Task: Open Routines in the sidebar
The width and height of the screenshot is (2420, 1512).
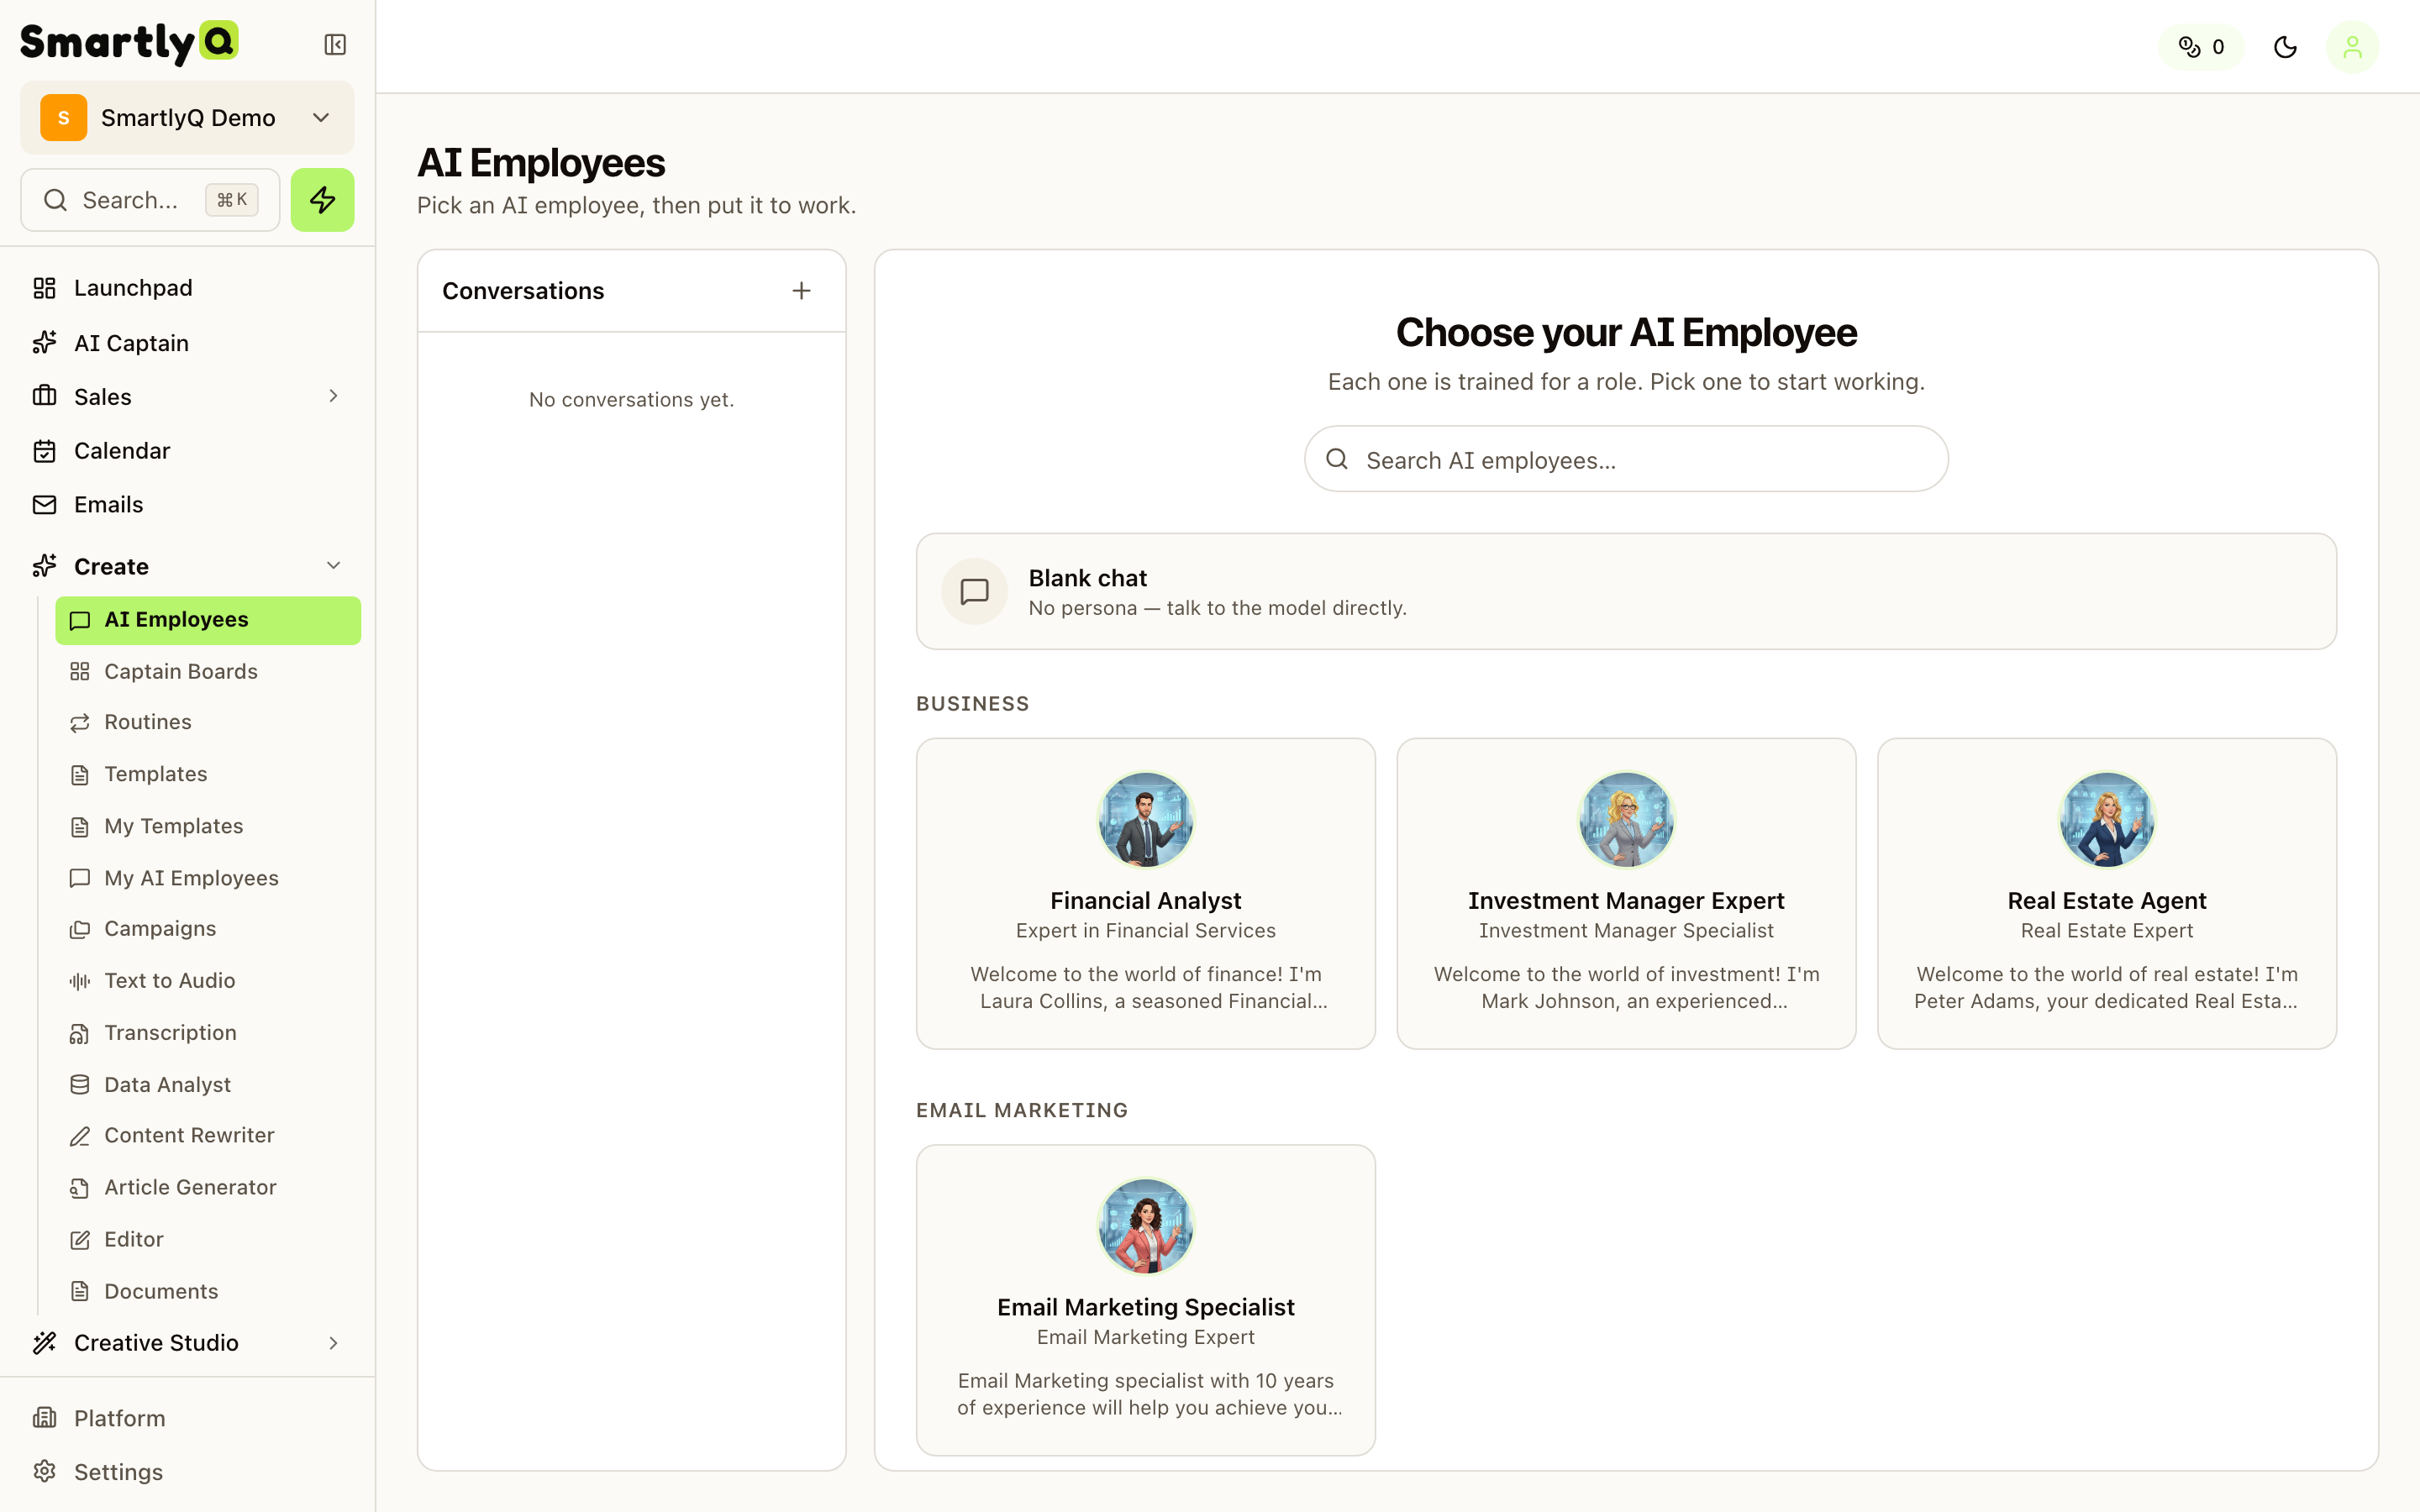Action: [208, 722]
